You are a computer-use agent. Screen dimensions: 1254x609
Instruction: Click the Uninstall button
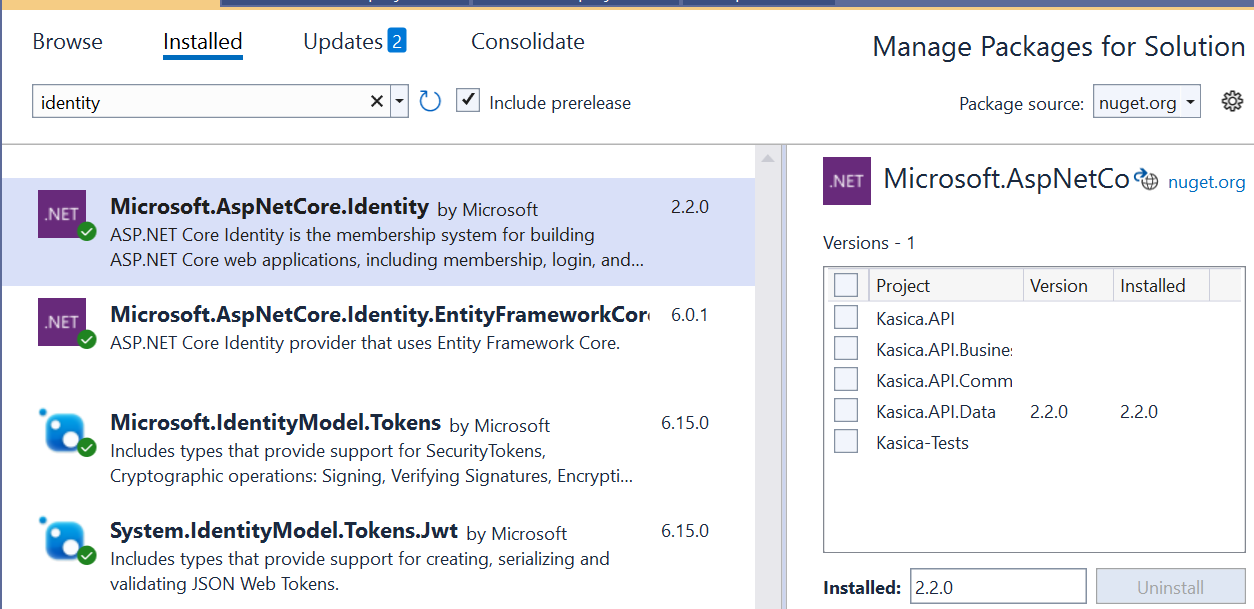pyautogui.click(x=1170, y=587)
